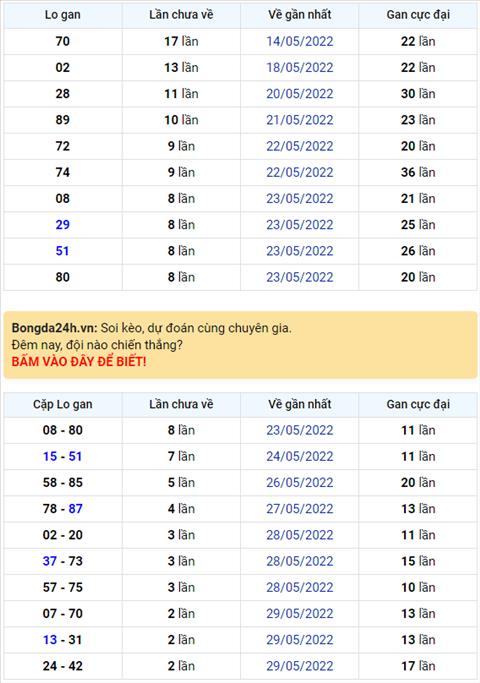Image resolution: width=480 pixels, height=683 pixels.
Task: Click number 89 in the Lo gan column
Action: [62, 120]
